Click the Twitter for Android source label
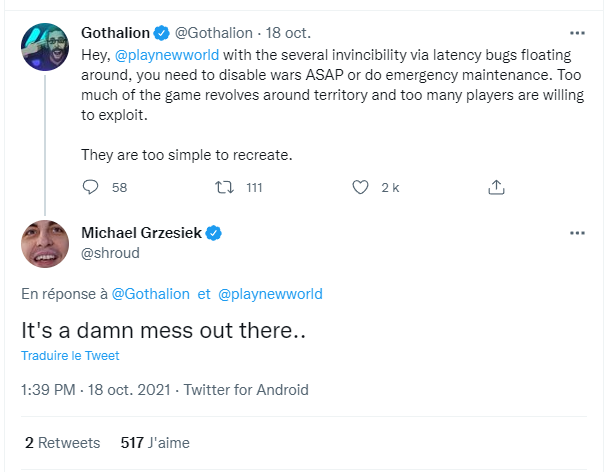606x472 pixels. point(245,390)
